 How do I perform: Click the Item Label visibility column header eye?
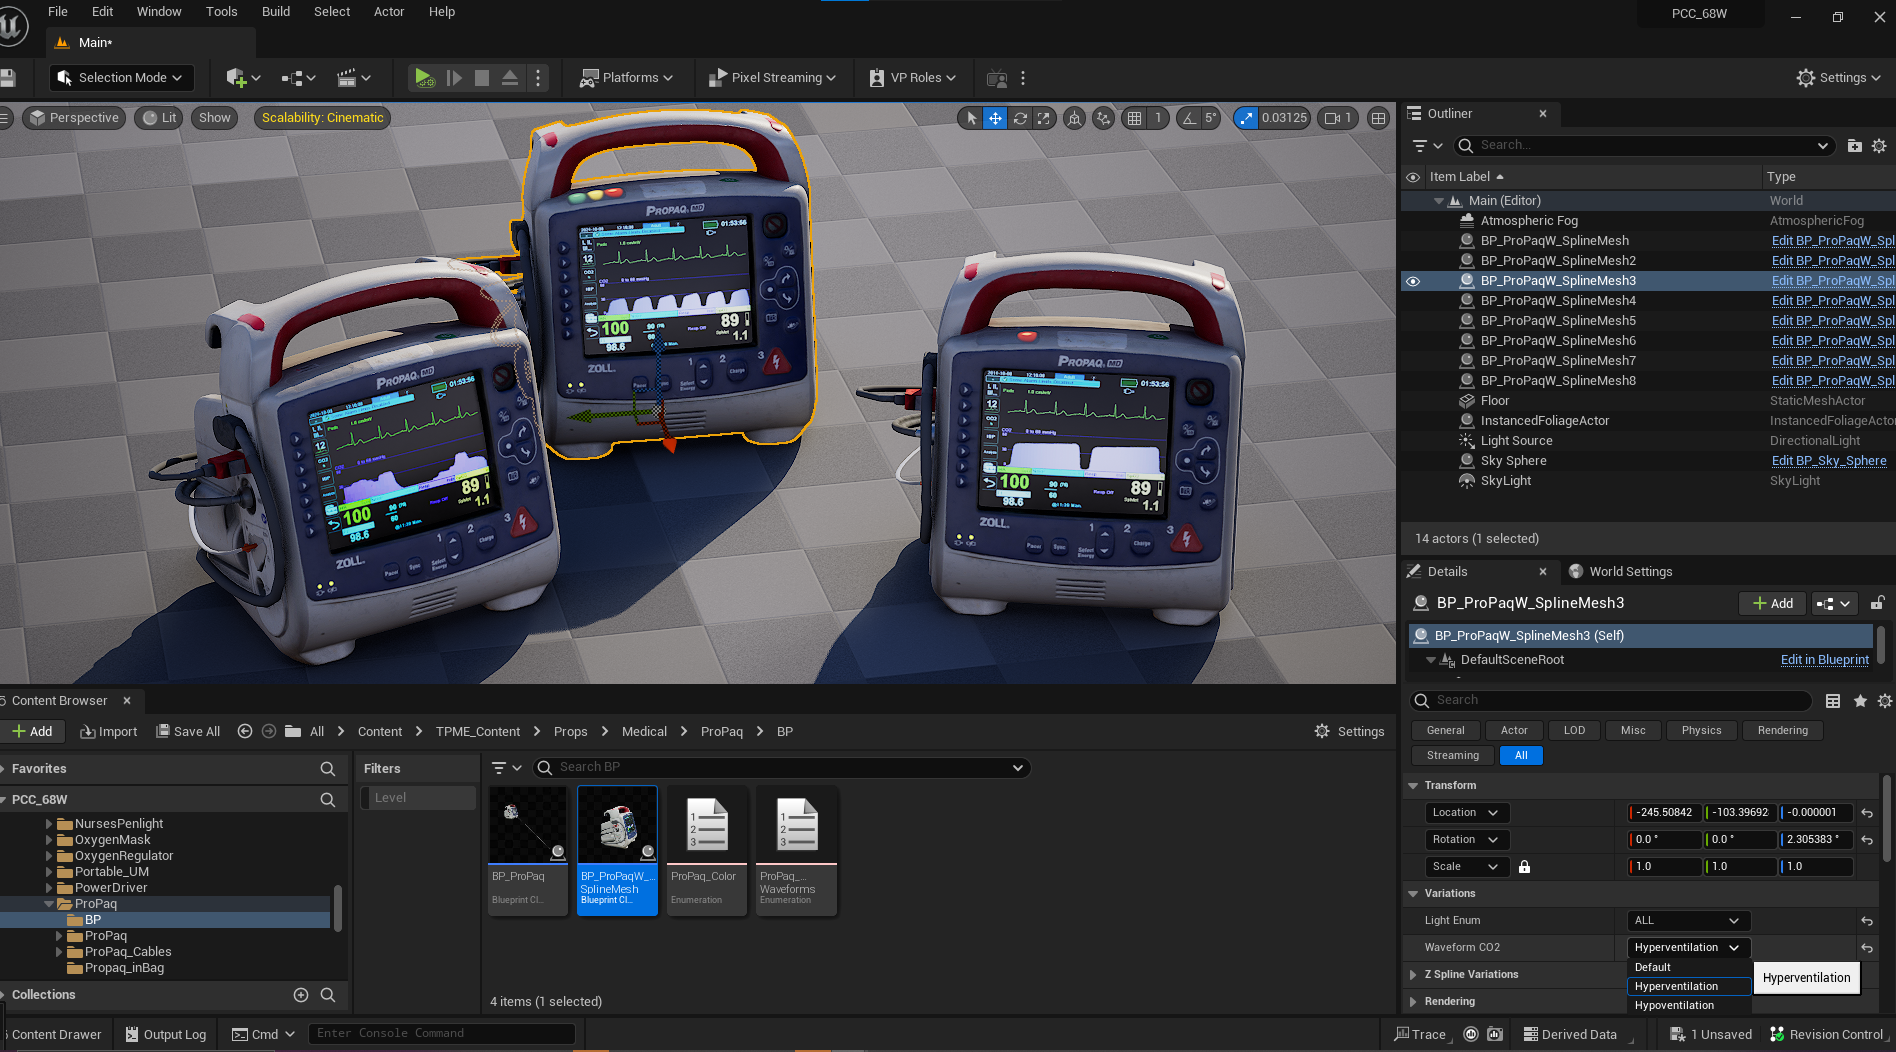pyautogui.click(x=1413, y=177)
